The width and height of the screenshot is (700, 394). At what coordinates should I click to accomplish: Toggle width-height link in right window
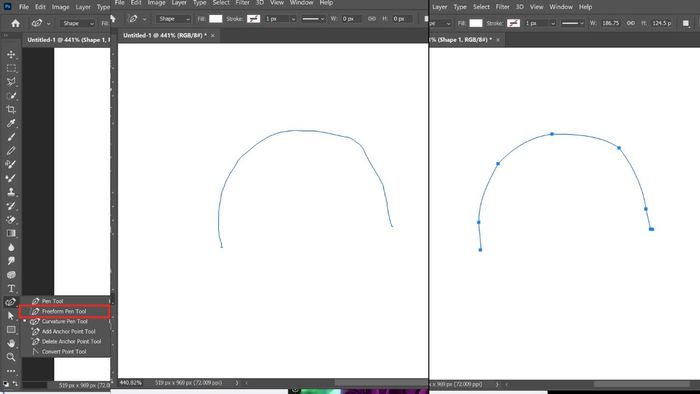630,23
